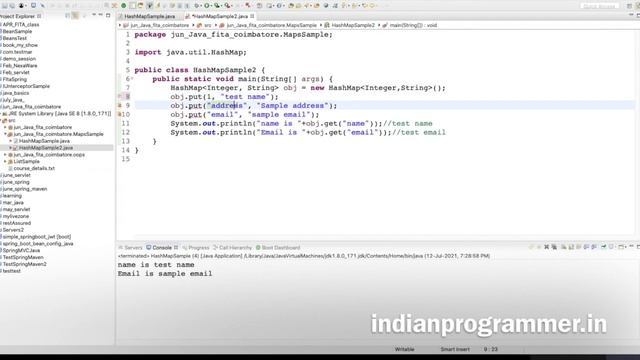Open the Boot Dashboard view tab
Viewport: 640px width, 360px height.
pyautogui.click(x=278, y=247)
